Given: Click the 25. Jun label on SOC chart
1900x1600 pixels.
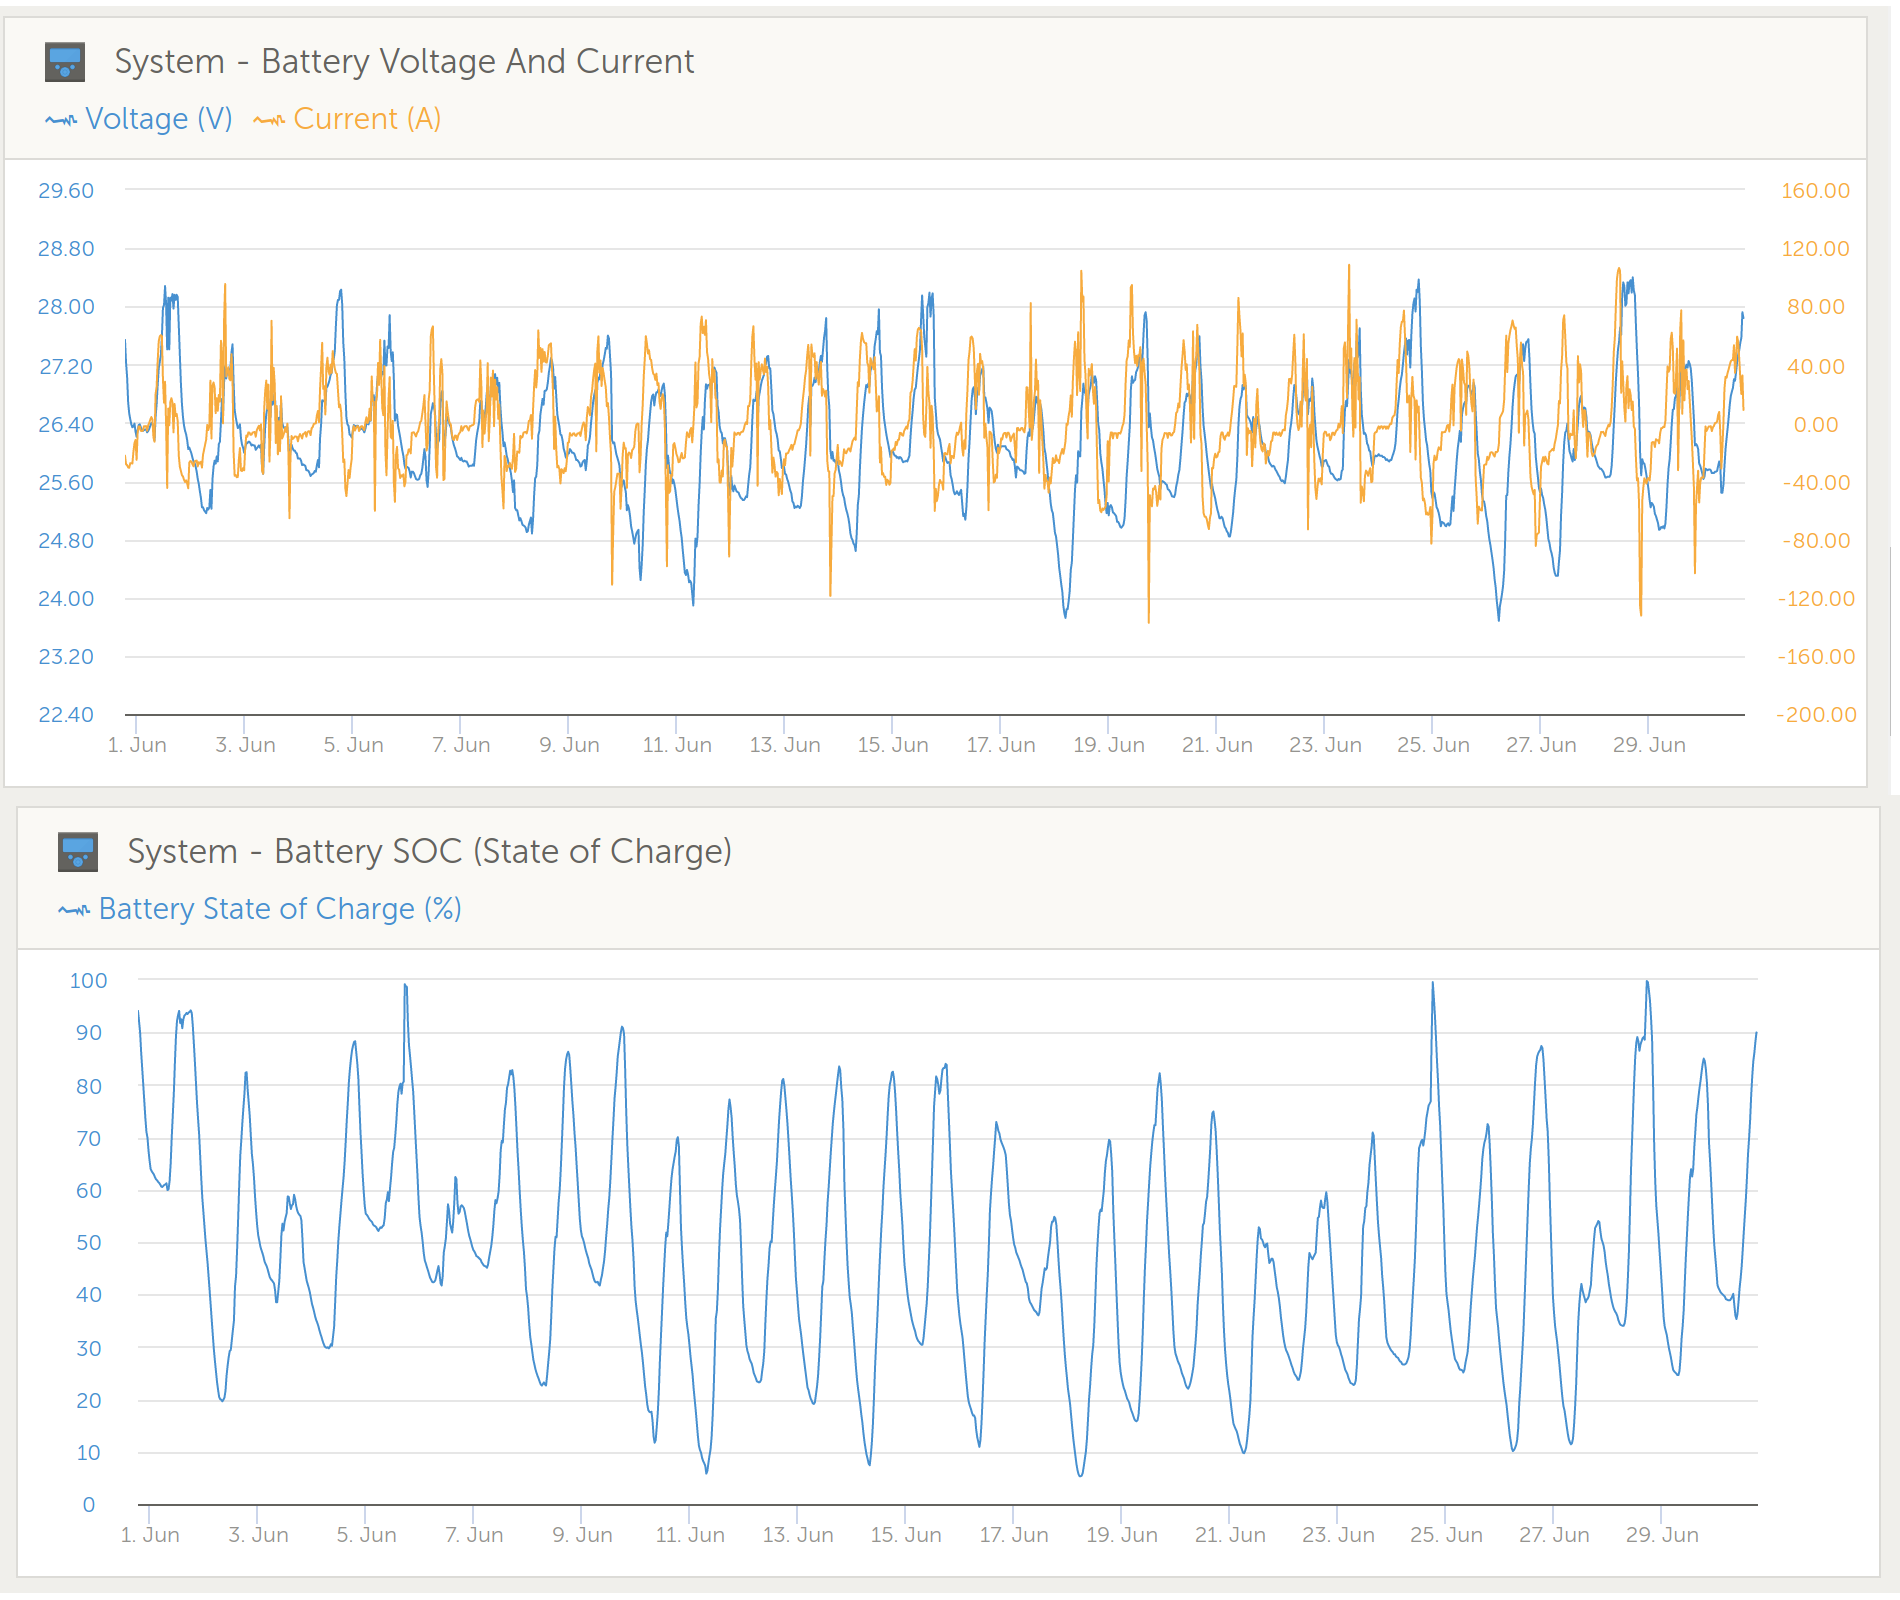Looking at the screenshot, I should coord(1446,1535).
